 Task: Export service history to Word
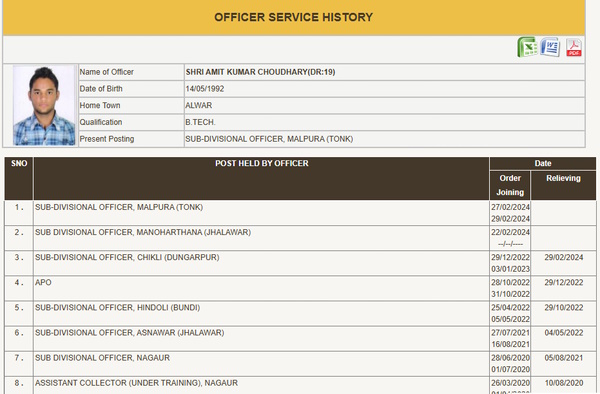coord(550,47)
